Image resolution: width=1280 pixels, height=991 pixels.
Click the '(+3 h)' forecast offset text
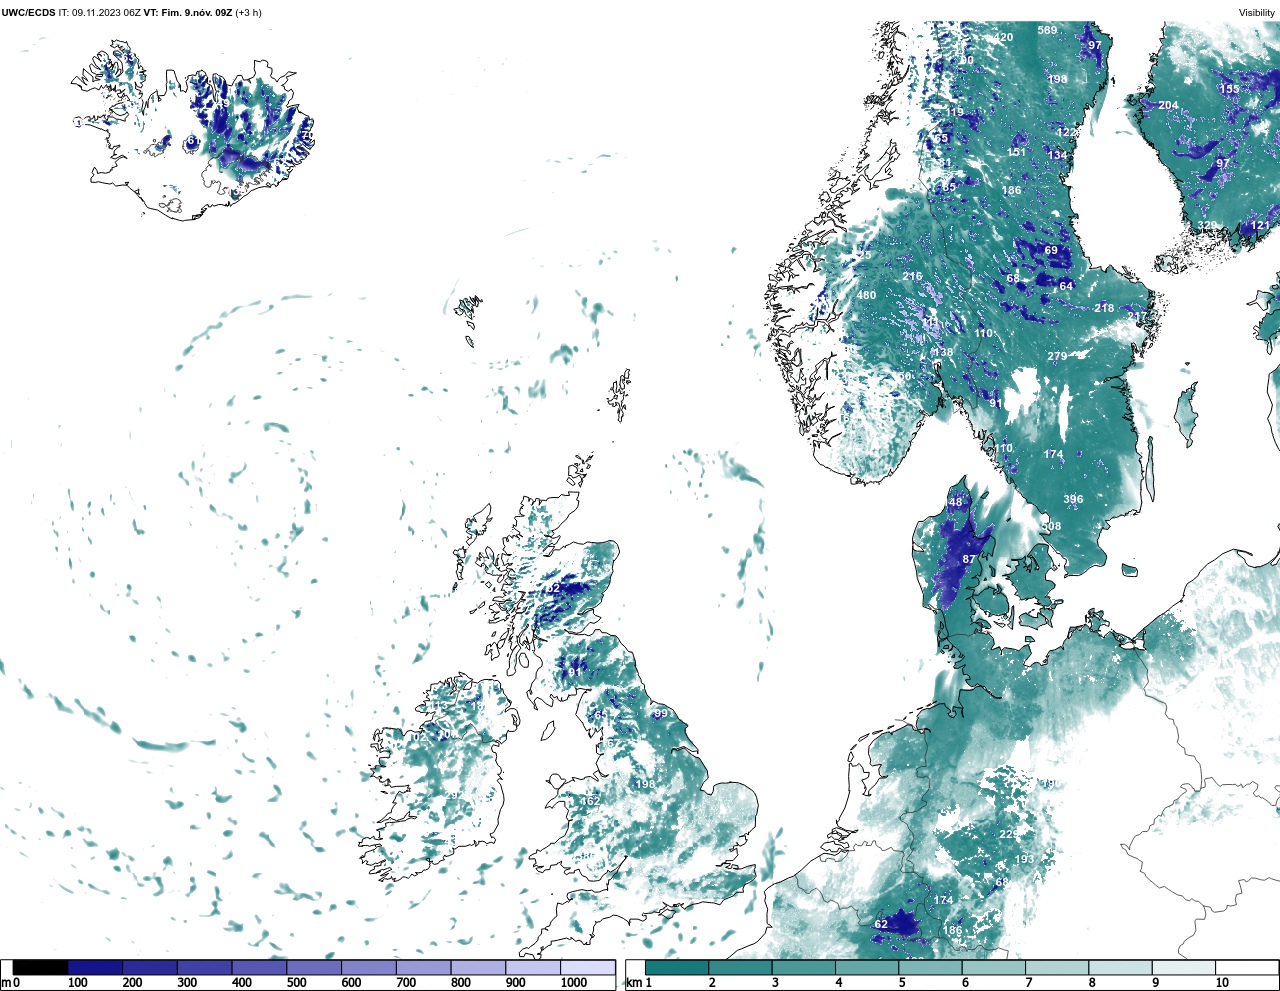click(249, 13)
